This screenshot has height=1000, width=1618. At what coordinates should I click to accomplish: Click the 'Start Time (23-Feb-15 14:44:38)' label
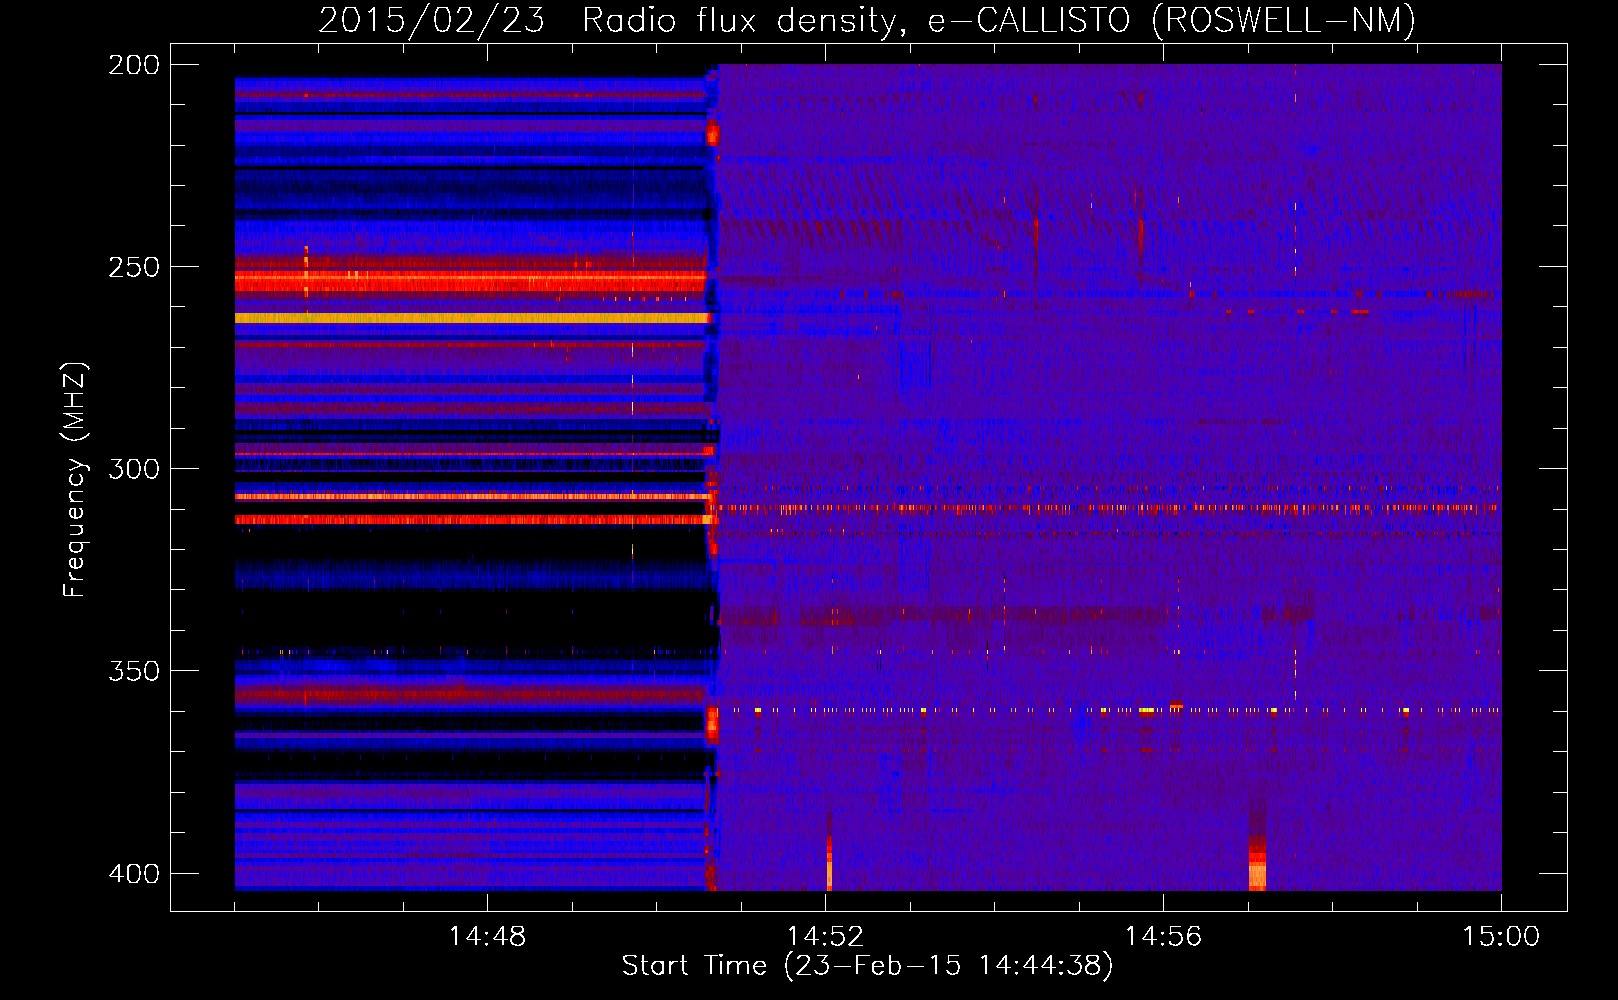click(867, 966)
